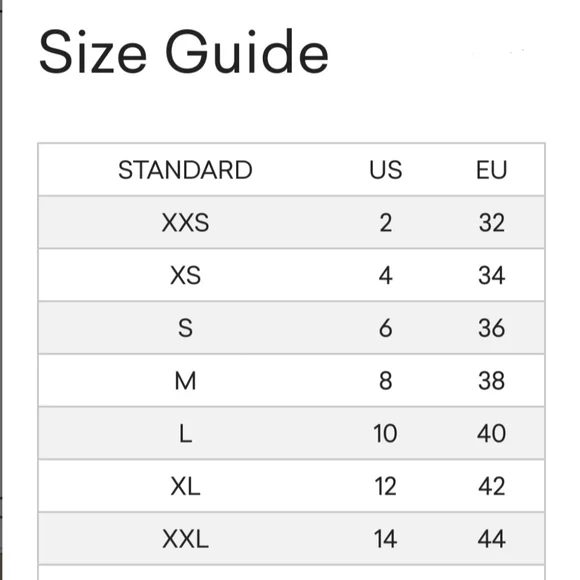Select EU size 42 cell
This screenshot has height=580, width=580.
(492, 486)
